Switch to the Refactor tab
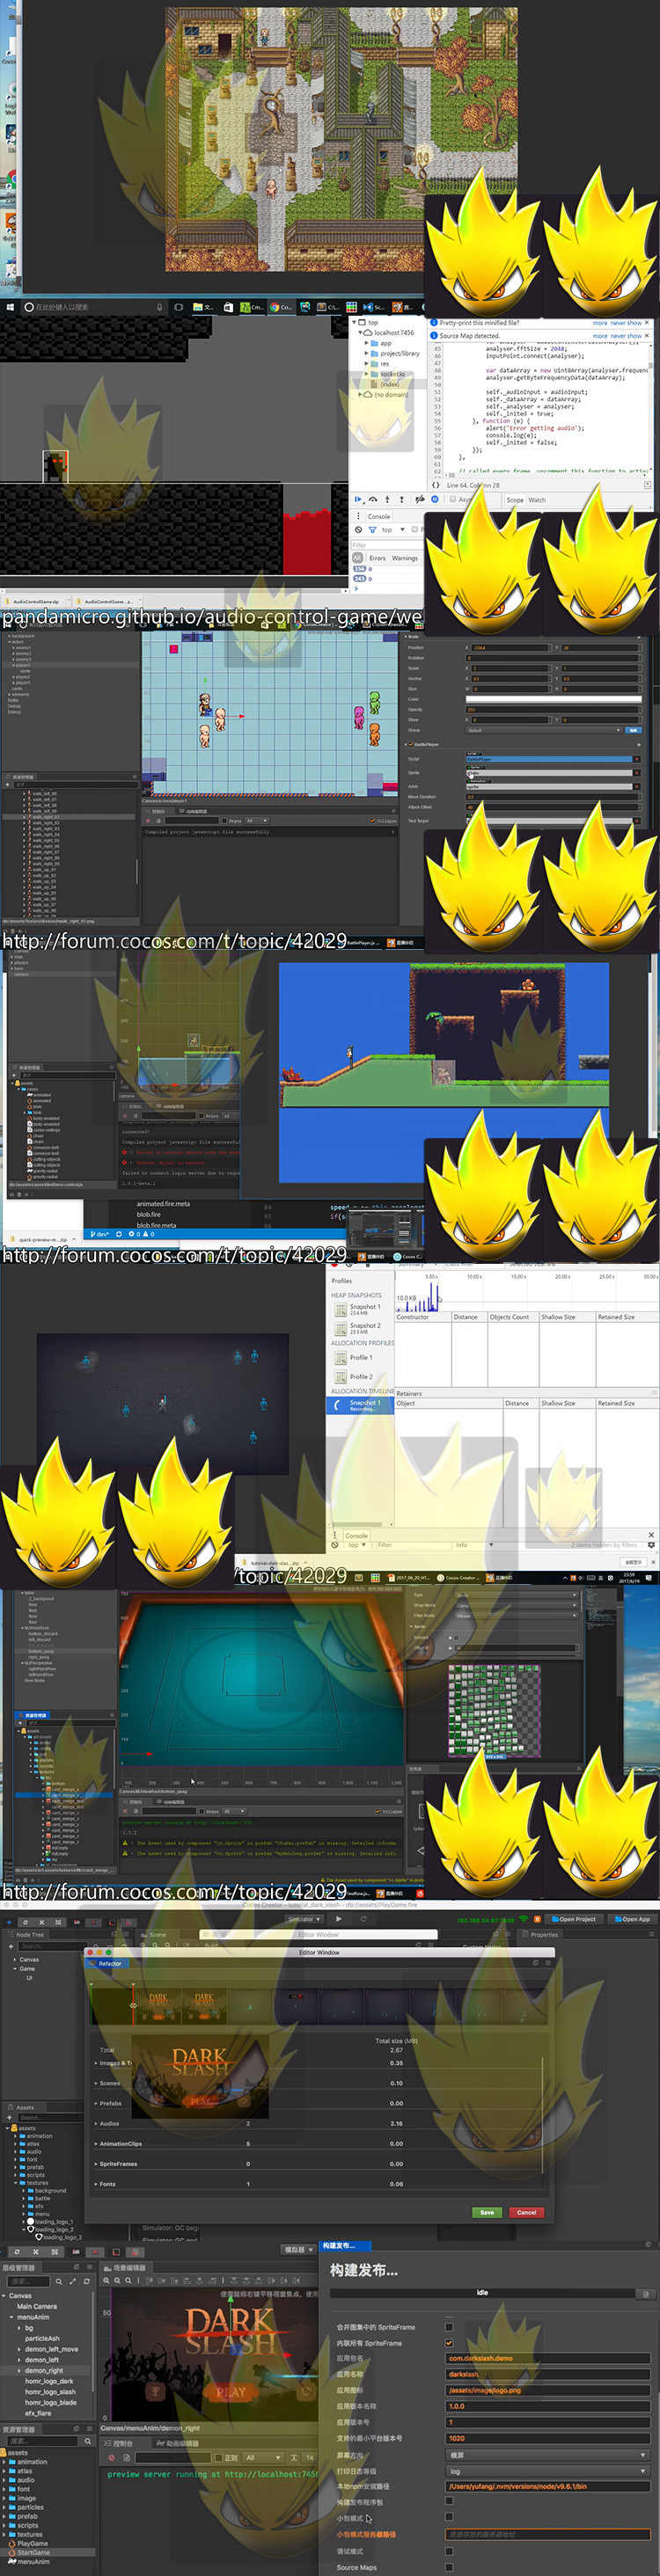The image size is (660, 2576). pyautogui.click(x=109, y=1963)
